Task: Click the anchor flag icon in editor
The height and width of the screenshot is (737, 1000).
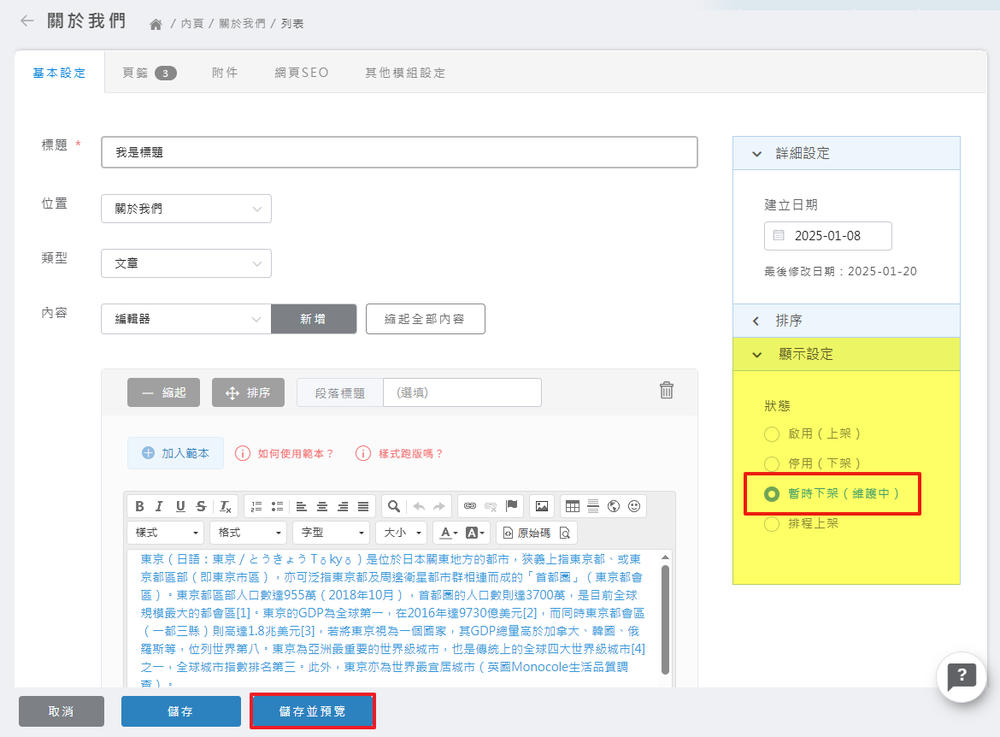Action: tap(512, 506)
